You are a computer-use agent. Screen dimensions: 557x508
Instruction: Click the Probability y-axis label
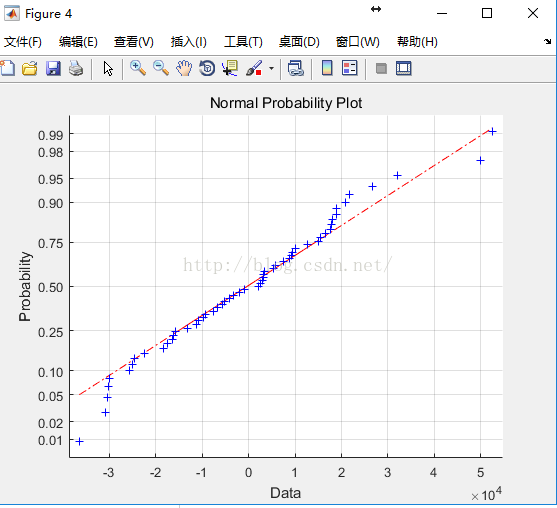tap(25, 286)
